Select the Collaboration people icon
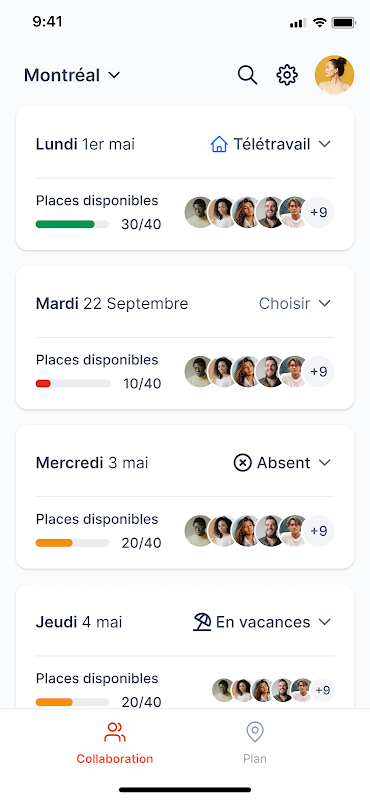 [114, 732]
